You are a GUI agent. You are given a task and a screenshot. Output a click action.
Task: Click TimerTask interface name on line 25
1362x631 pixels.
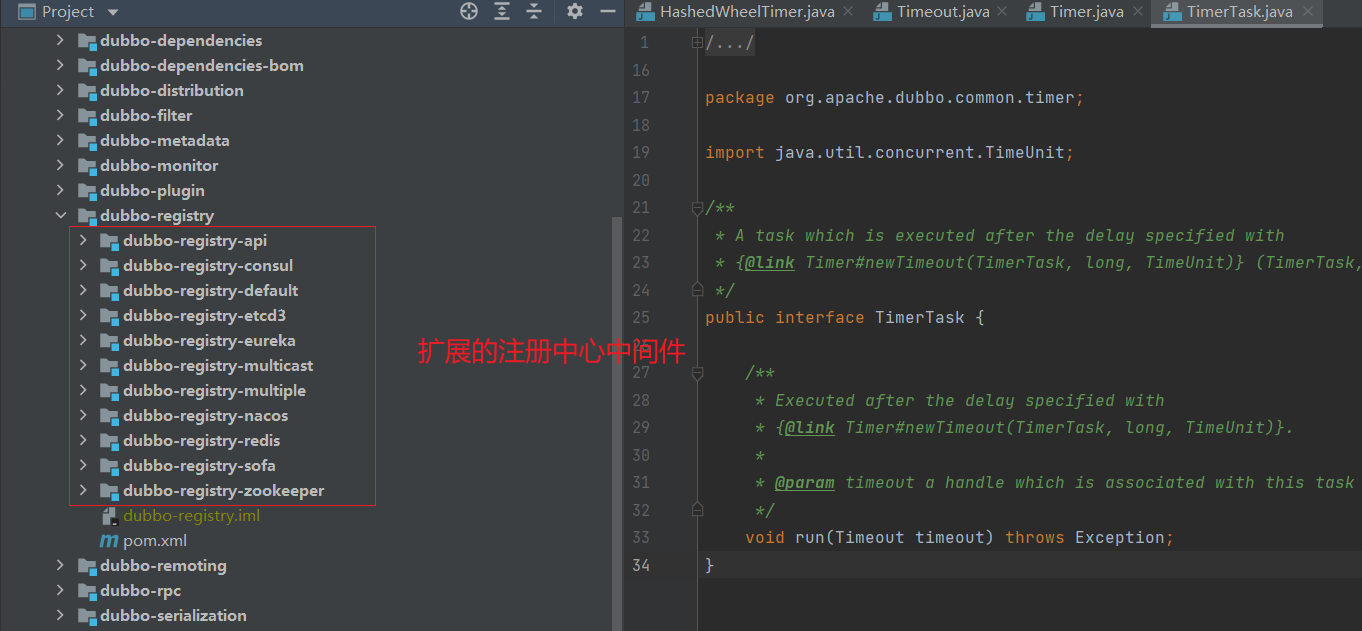pyautogui.click(x=920, y=317)
